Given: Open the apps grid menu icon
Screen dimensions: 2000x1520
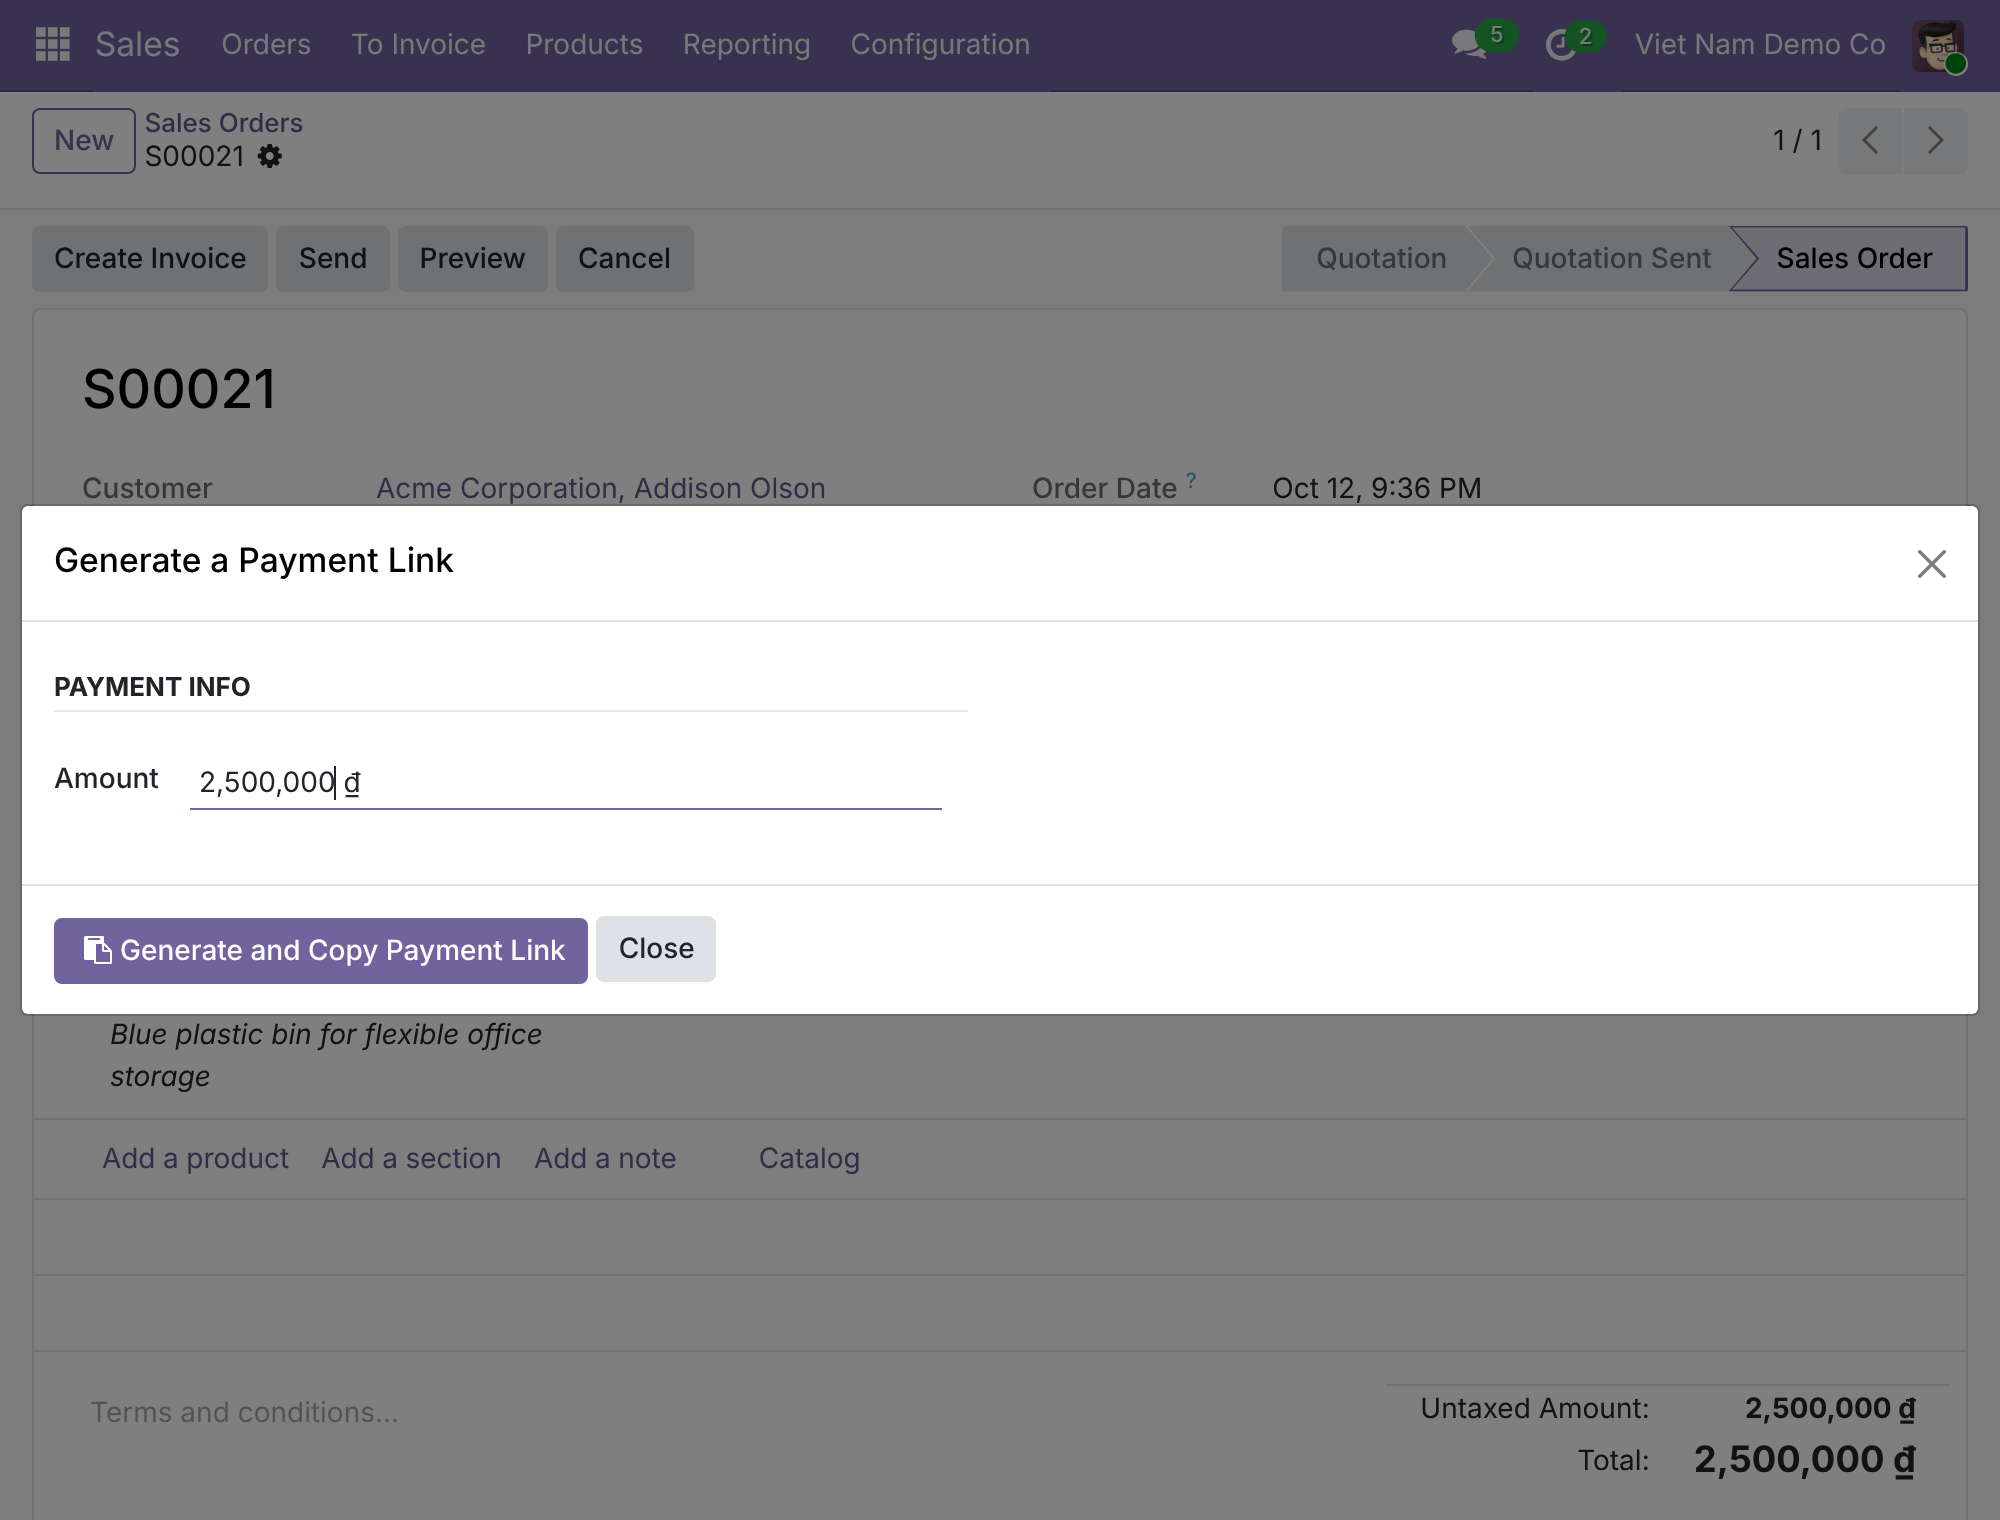Looking at the screenshot, I should 52,44.
